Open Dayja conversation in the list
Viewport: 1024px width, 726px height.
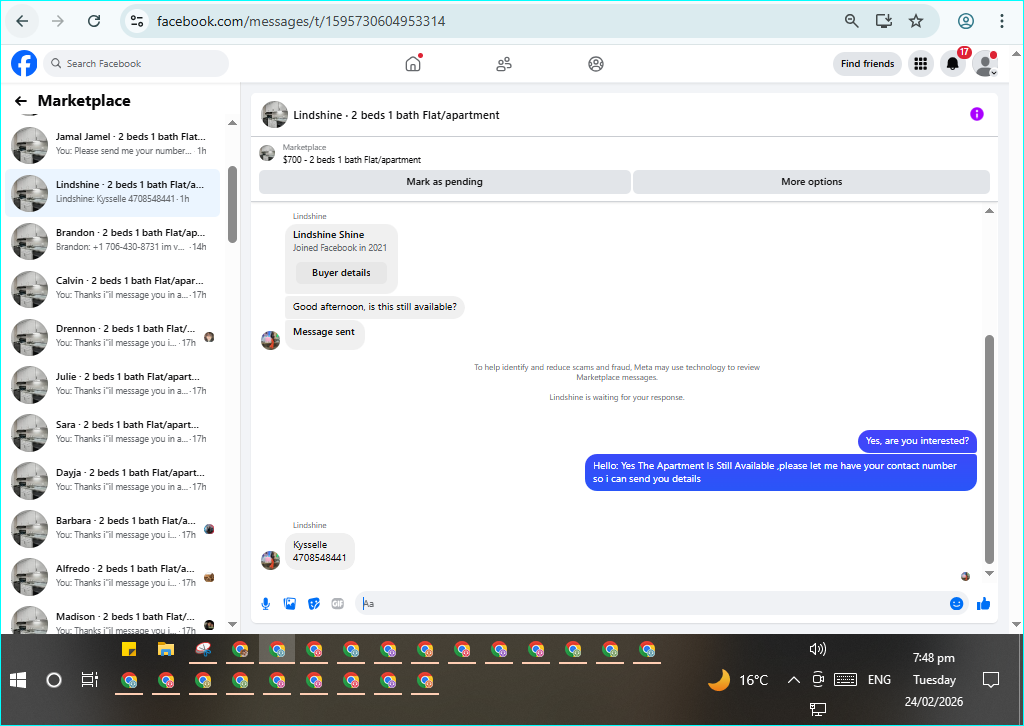click(112, 480)
